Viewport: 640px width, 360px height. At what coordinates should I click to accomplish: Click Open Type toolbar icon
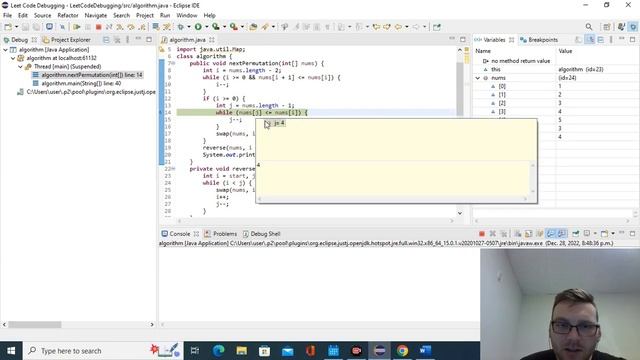253,27
